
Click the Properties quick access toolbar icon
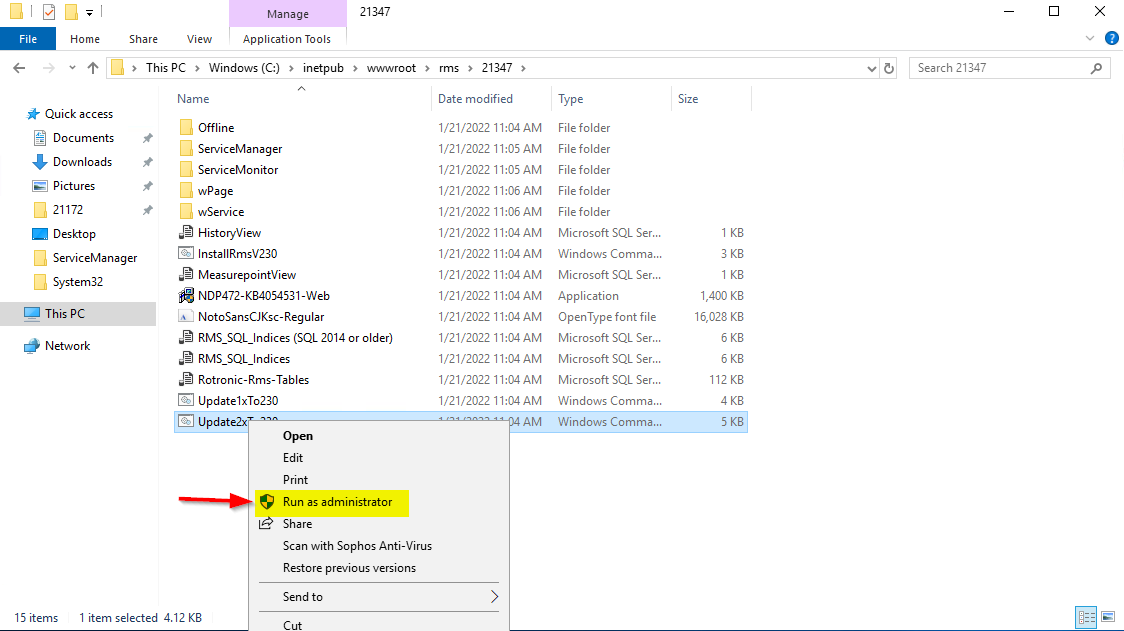click(x=49, y=12)
